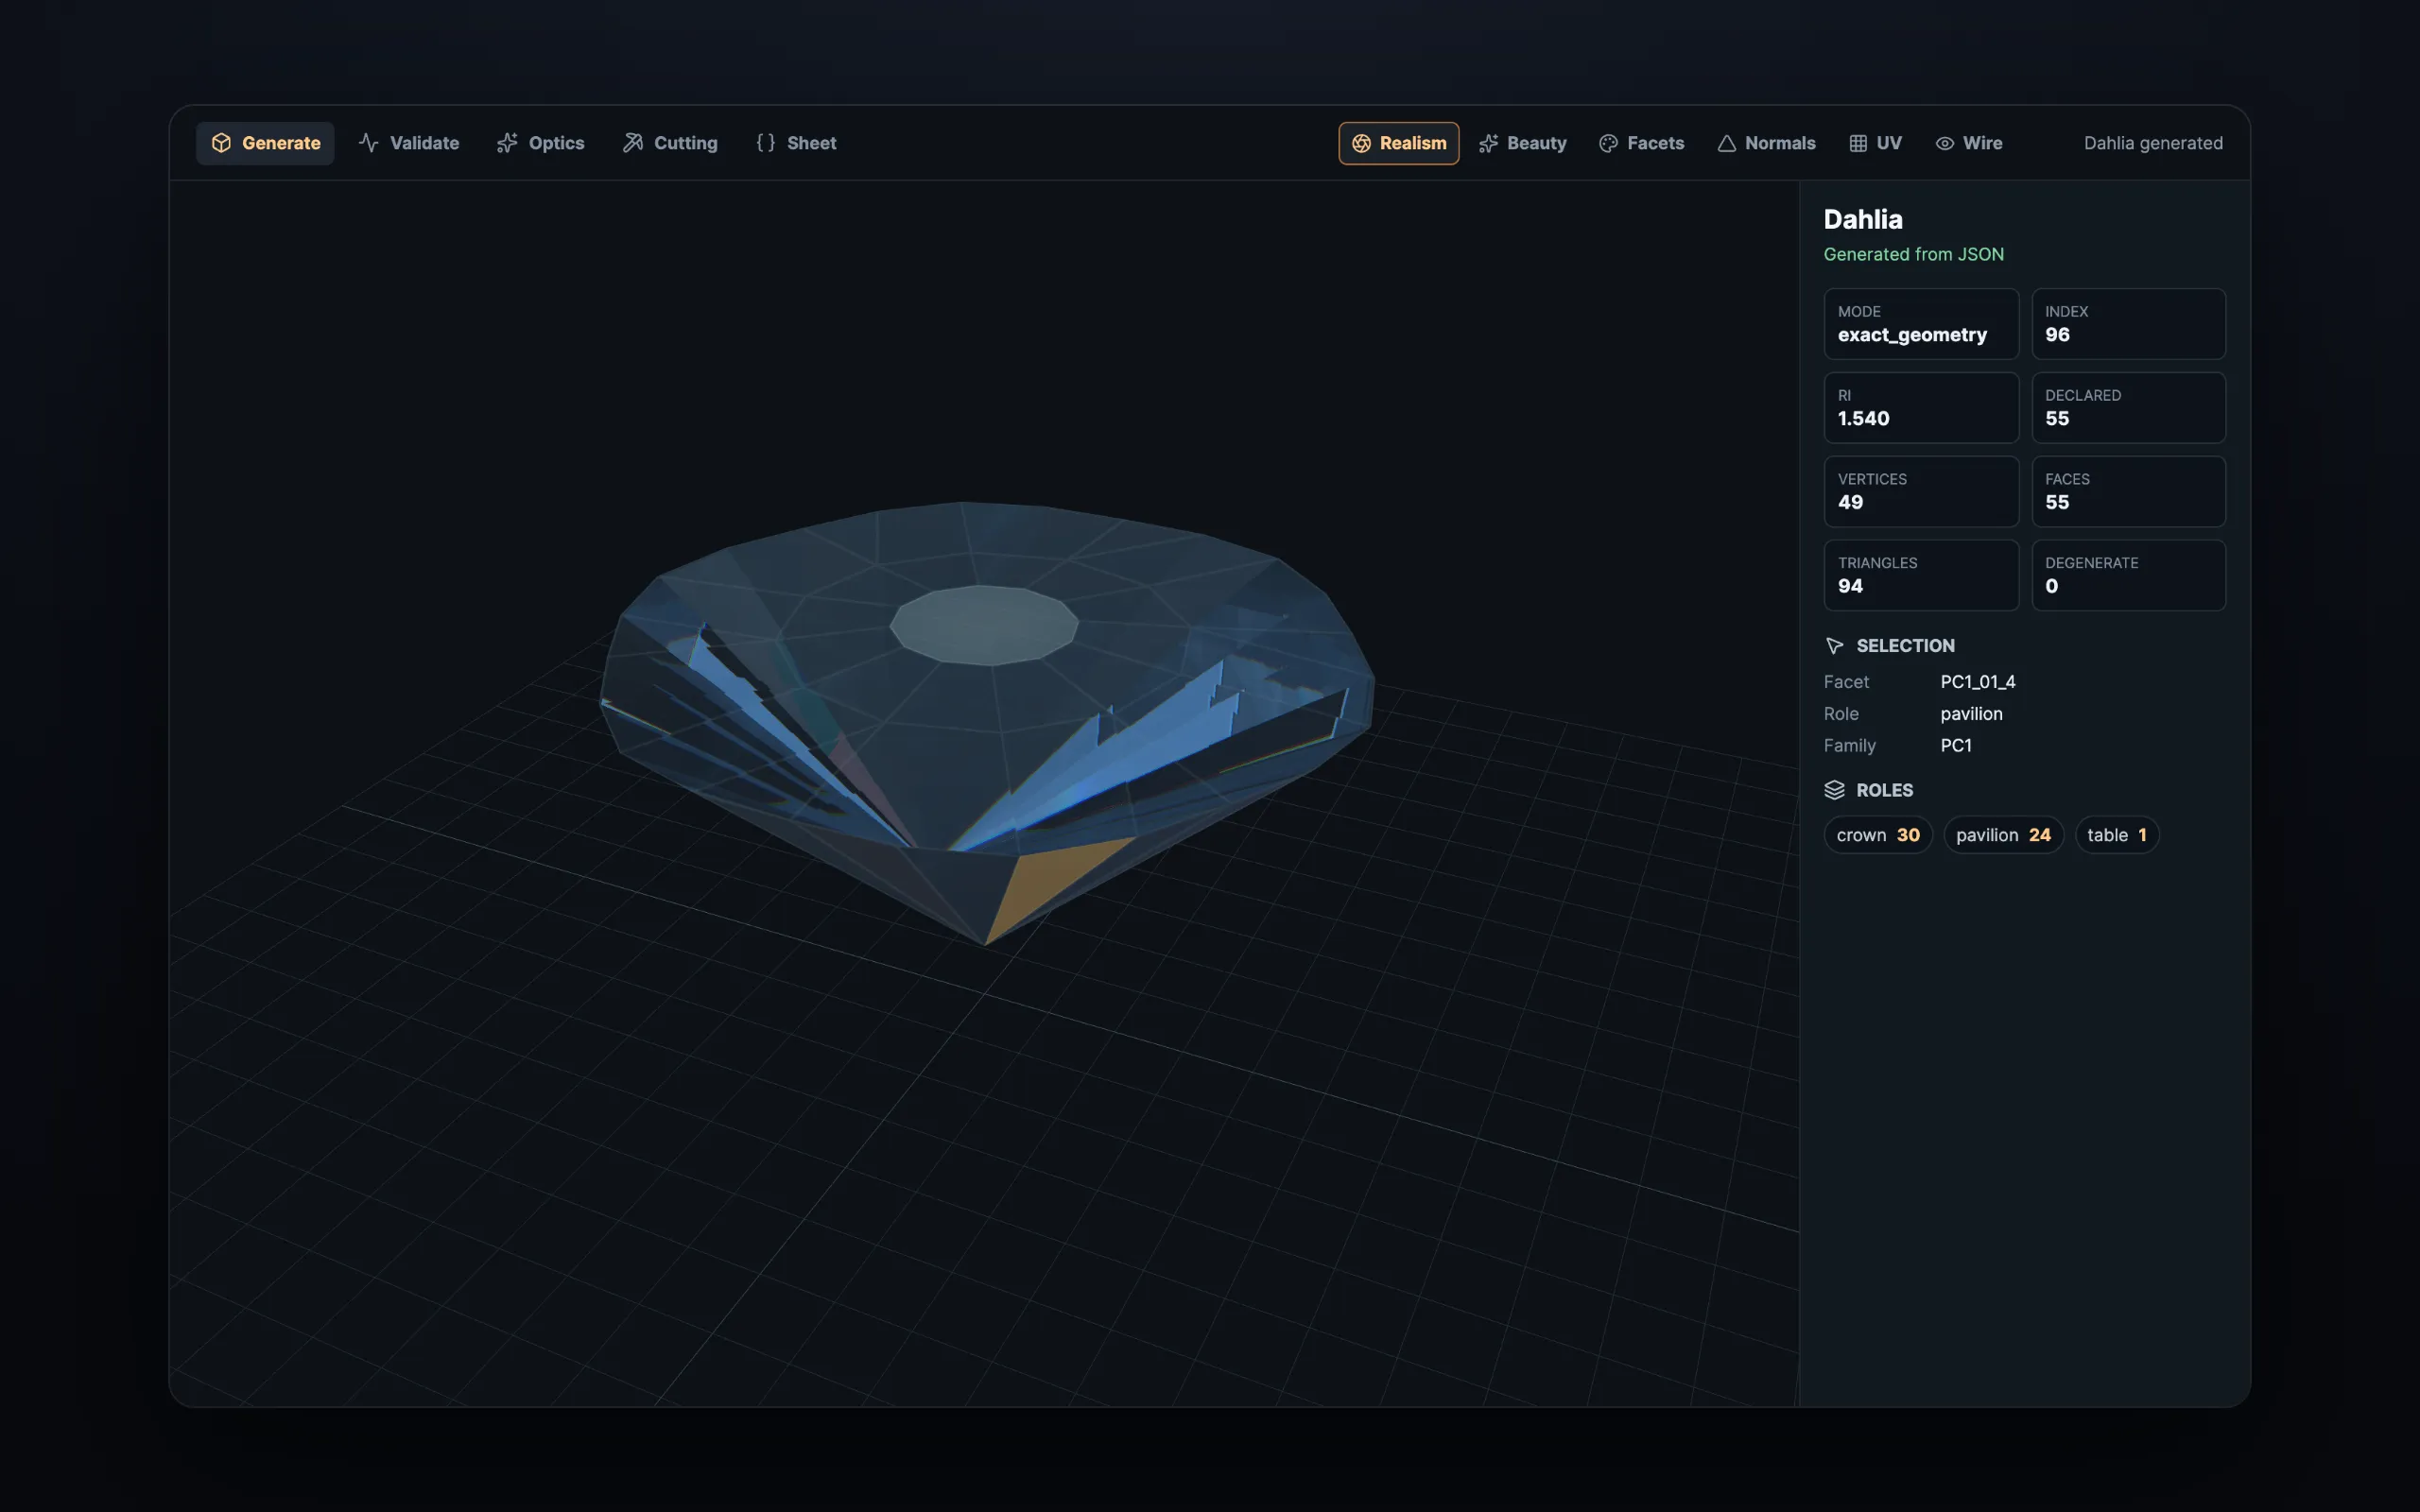Click the Generate cube icon
Image resolution: width=2420 pixels, height=1512 pixels.
(x=221, y=143)
